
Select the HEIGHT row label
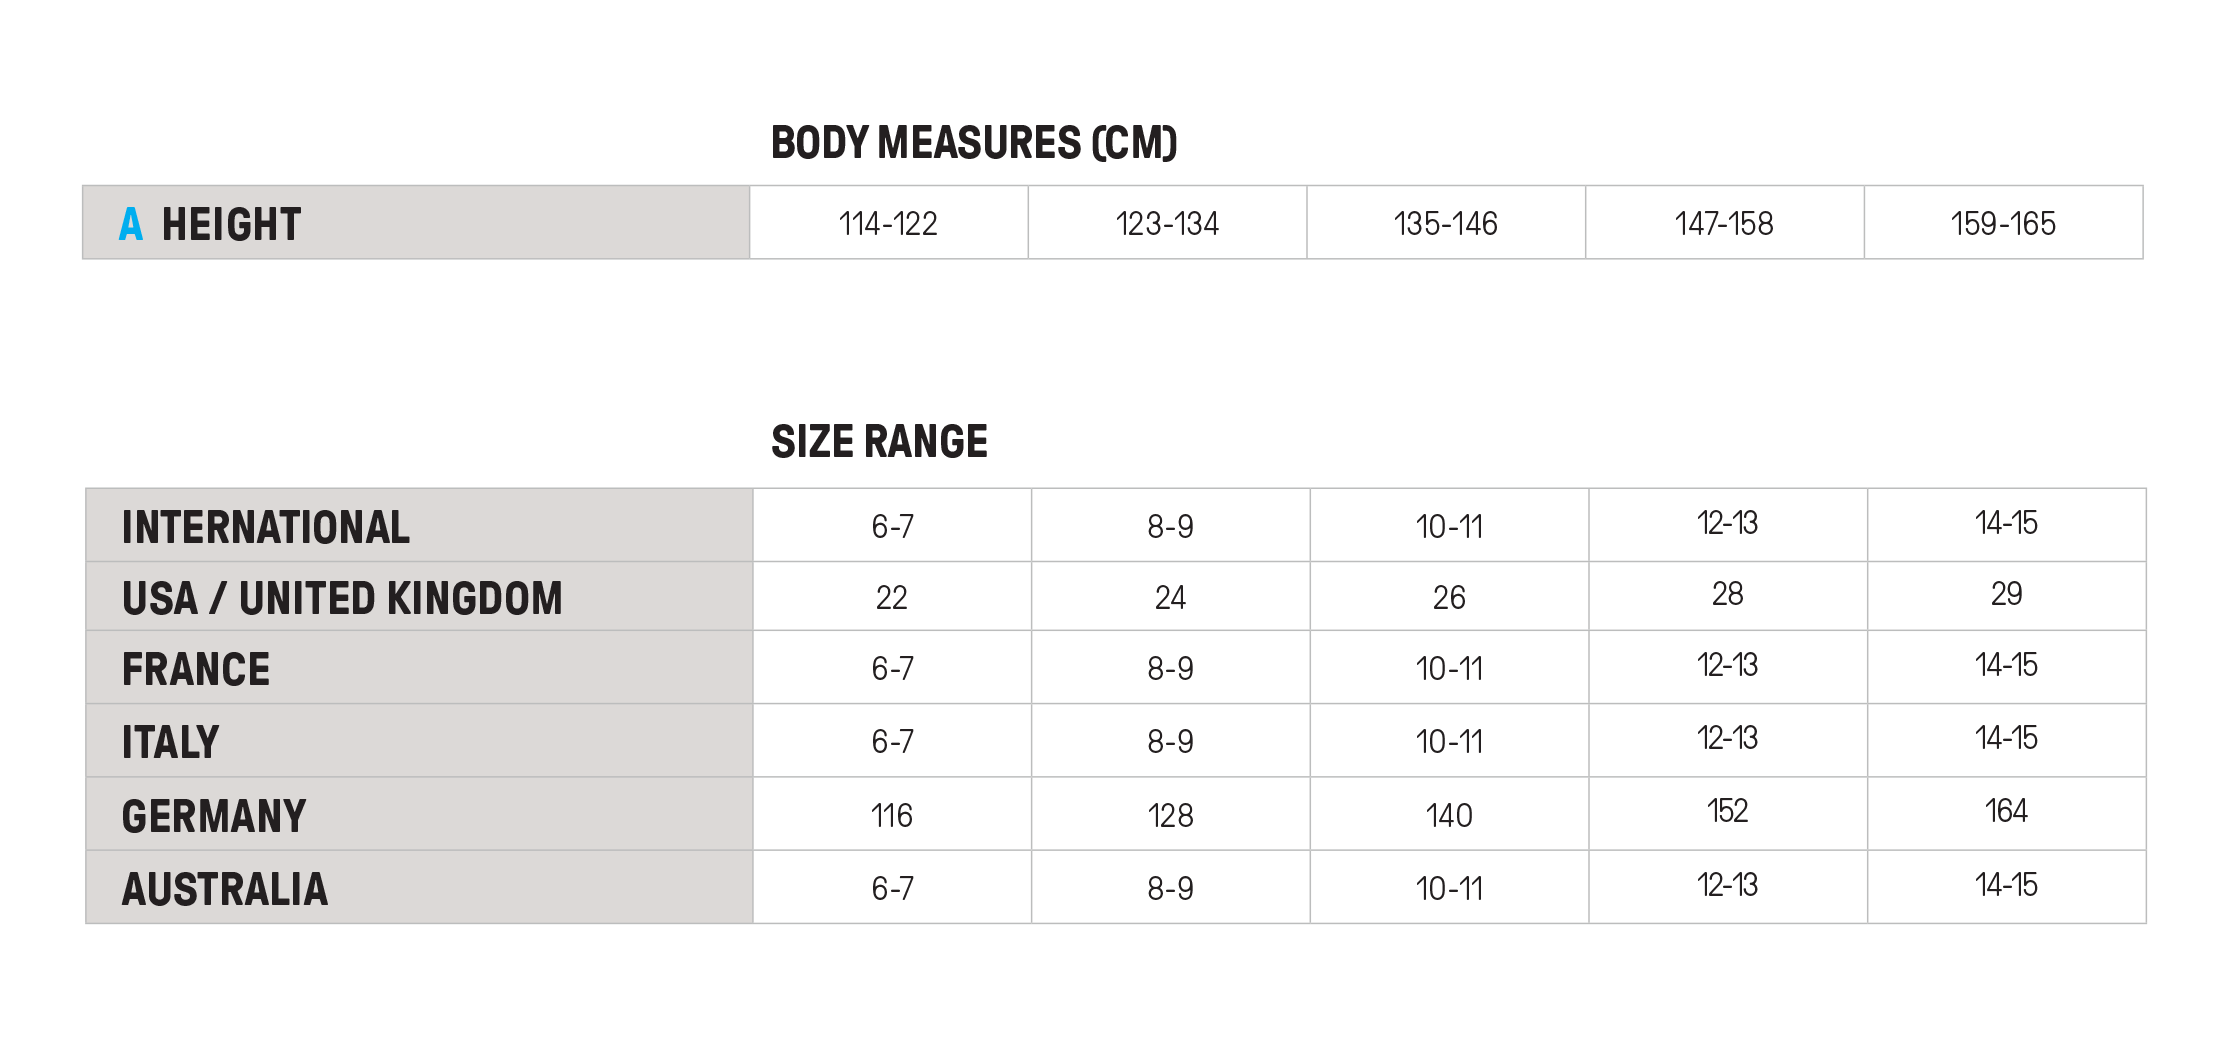(231, 224)
